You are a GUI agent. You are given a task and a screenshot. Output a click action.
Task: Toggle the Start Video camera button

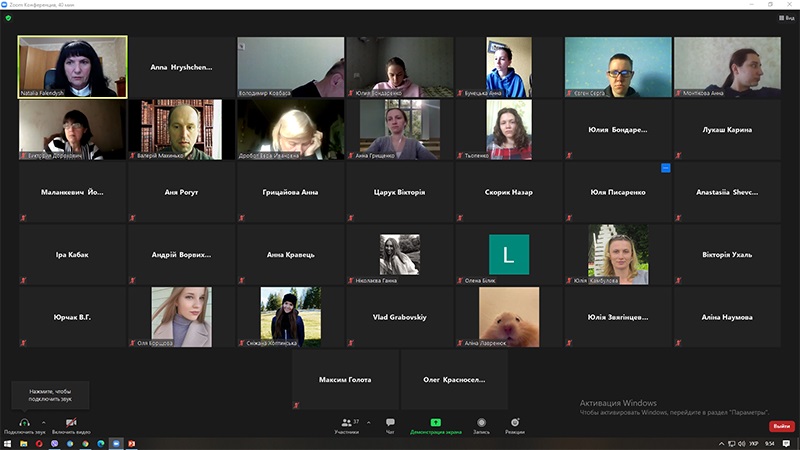click(x=71, y=422)
